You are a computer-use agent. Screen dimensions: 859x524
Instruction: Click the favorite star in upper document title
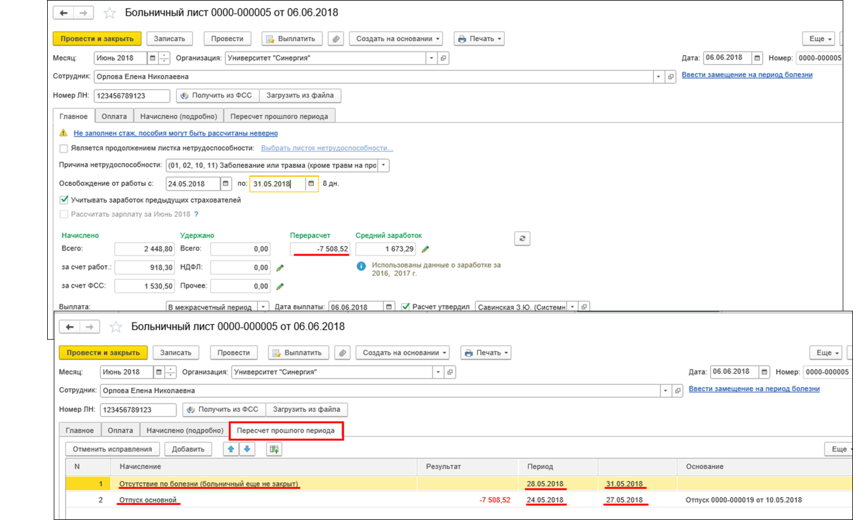pyautogui.click(x=110, y=13)
